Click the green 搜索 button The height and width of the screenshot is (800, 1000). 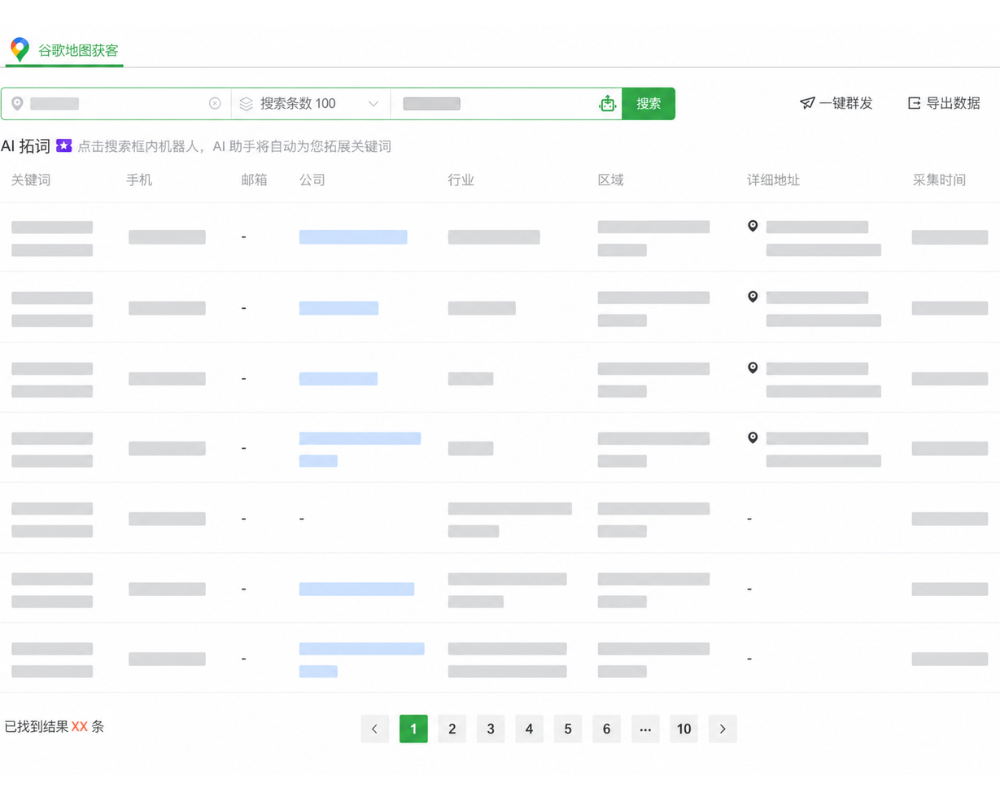[648, 103]
